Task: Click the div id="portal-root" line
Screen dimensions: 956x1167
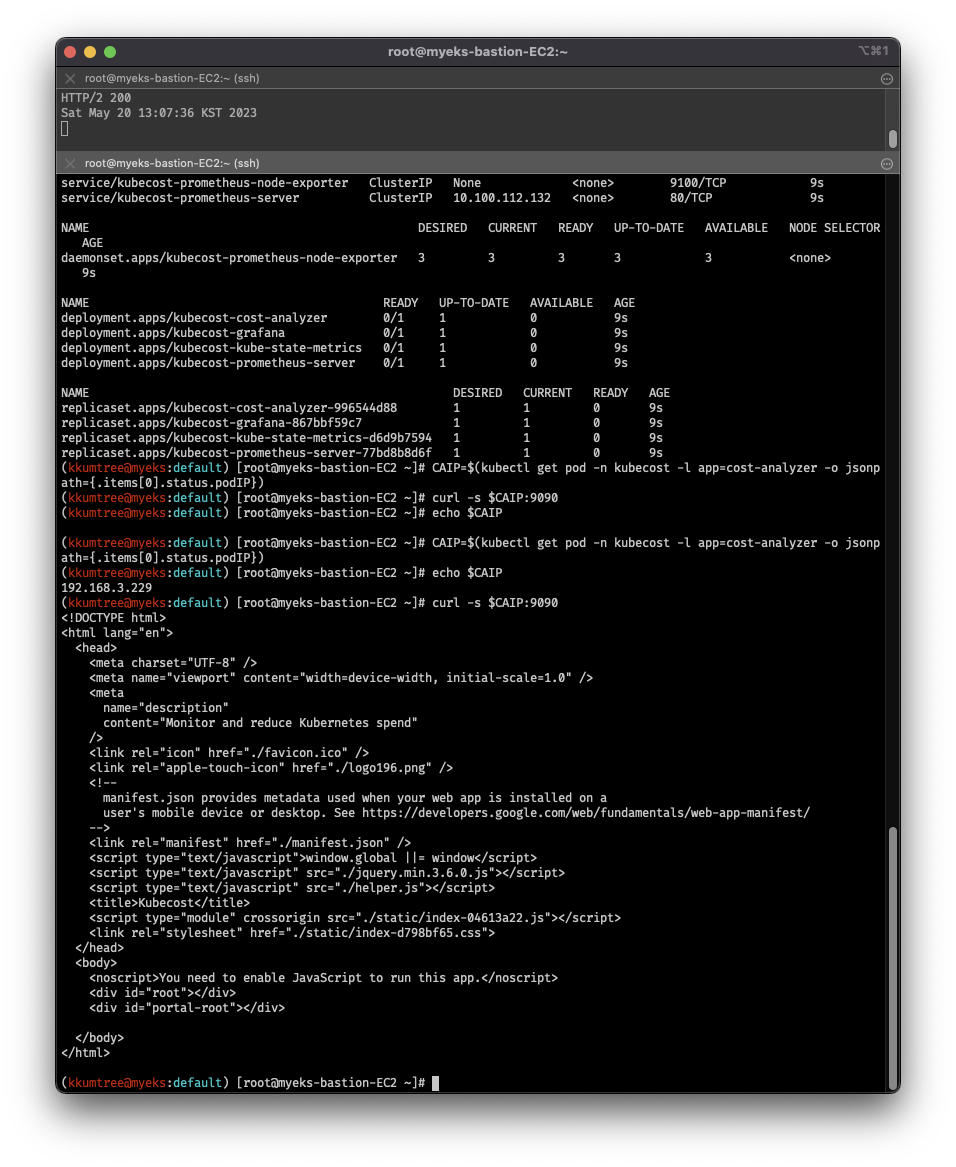Action: (x=187, y=1008)
